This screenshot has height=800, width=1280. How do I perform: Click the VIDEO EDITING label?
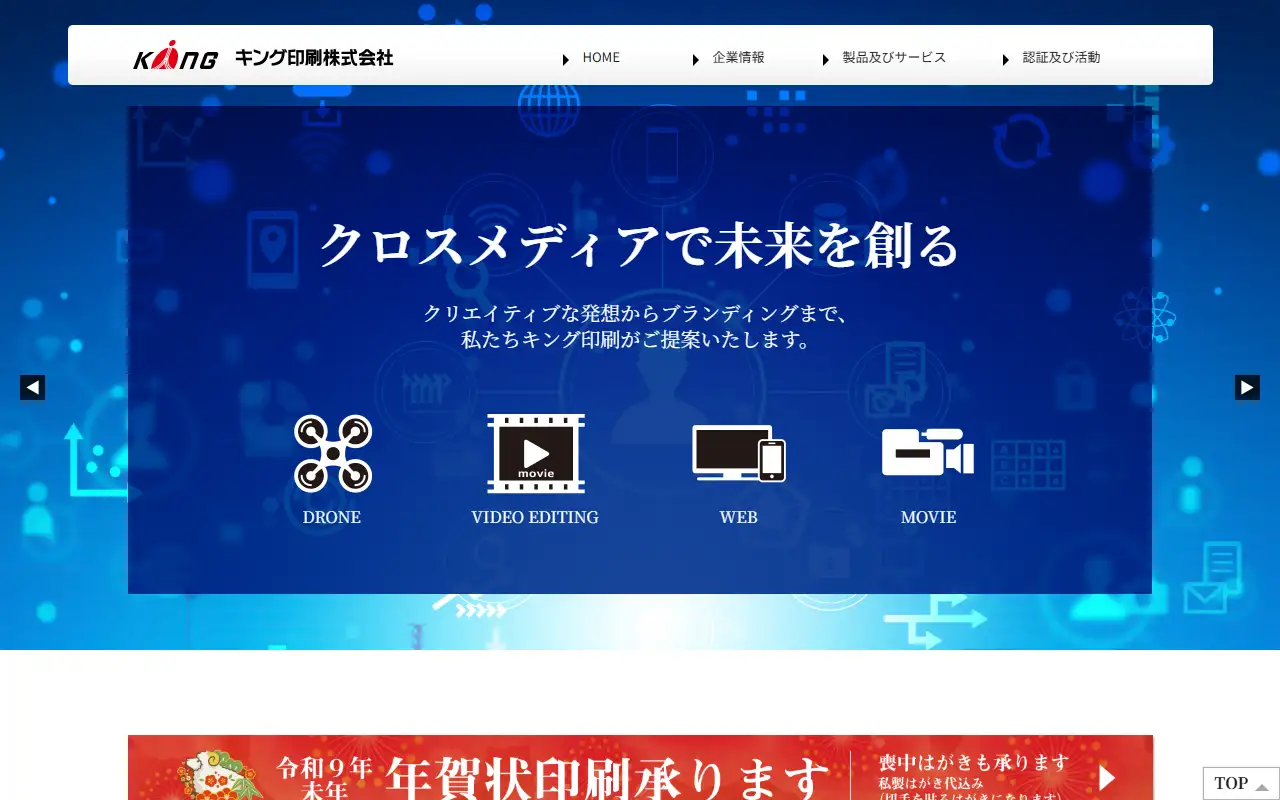click(x=535, y=517)
